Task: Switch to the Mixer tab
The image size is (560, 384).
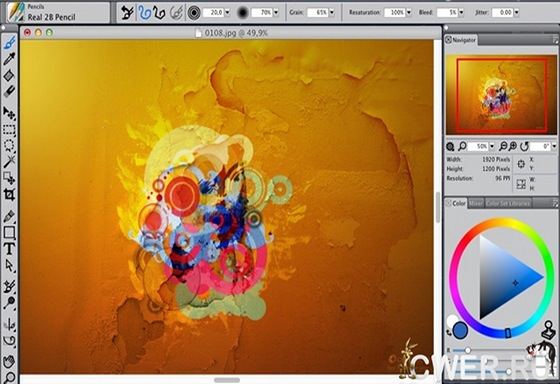Action: pos(476,203)
